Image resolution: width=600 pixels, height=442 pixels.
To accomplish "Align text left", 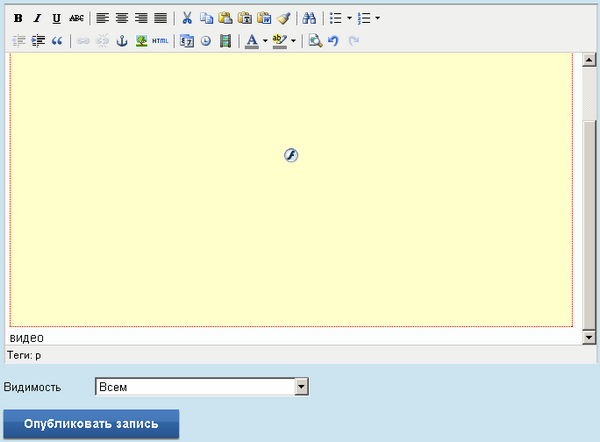I will (x=103, y=18).
